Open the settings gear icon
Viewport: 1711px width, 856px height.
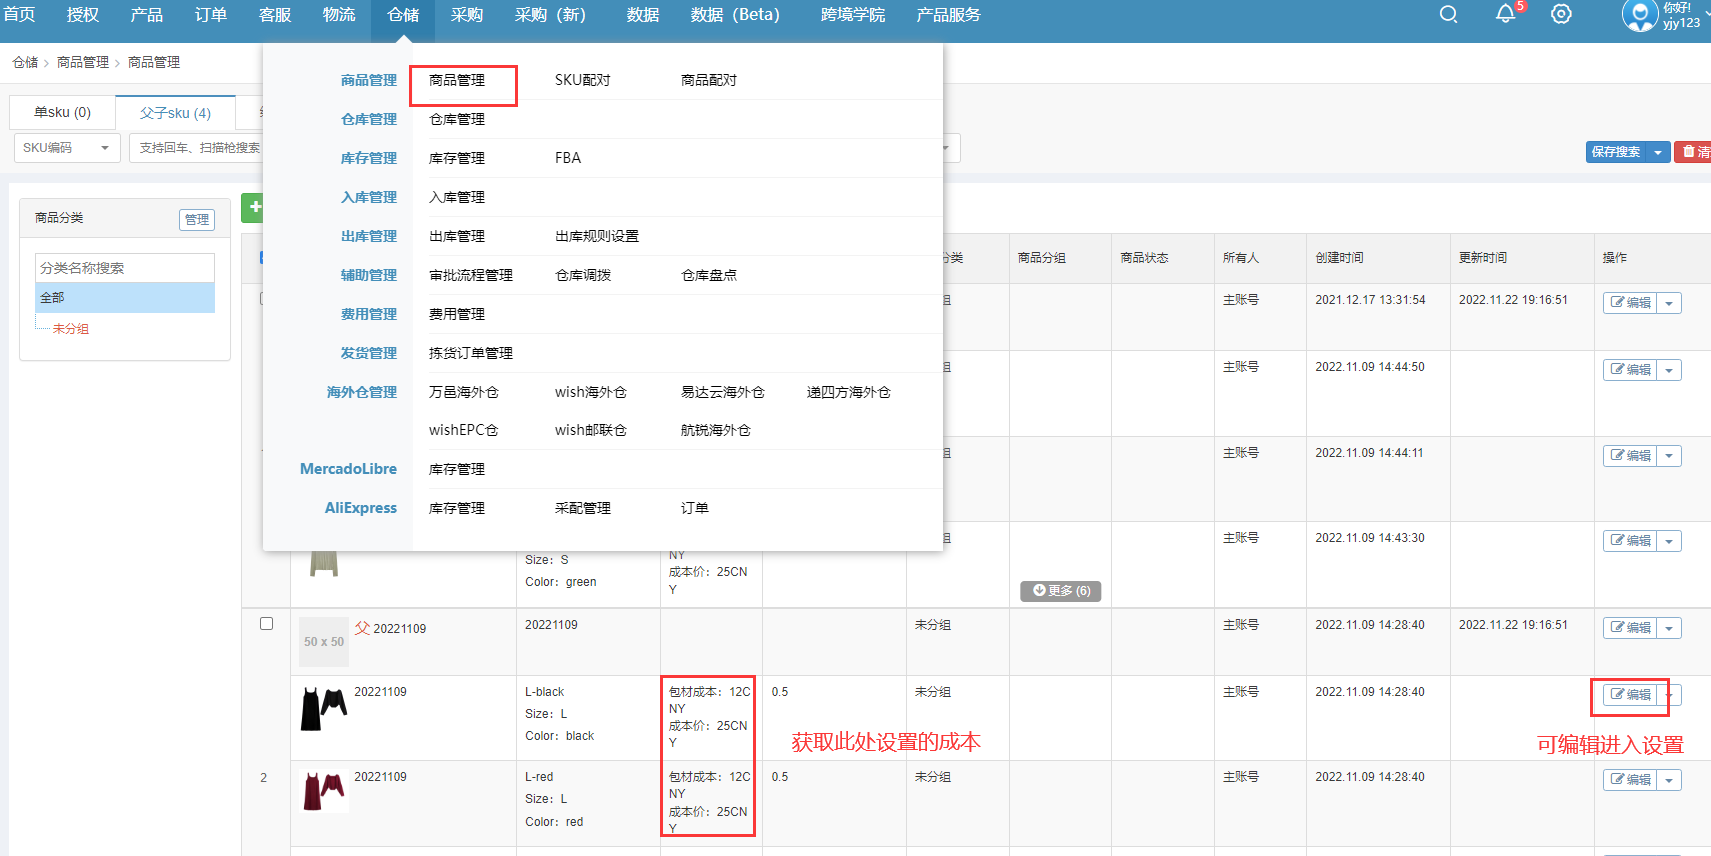click(1561, 15)
